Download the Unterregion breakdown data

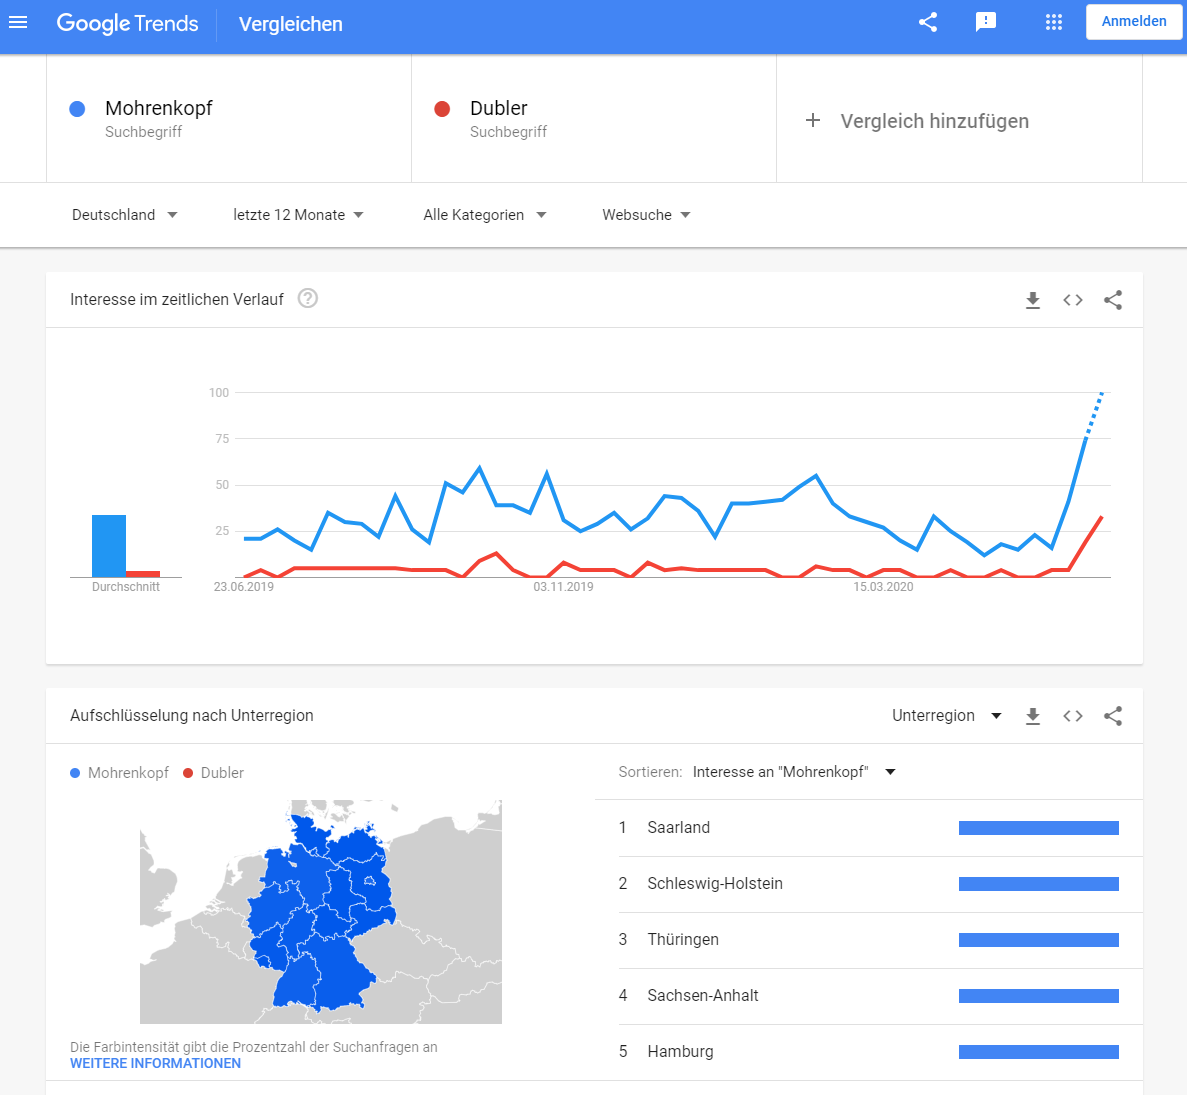pos(1033,716)
